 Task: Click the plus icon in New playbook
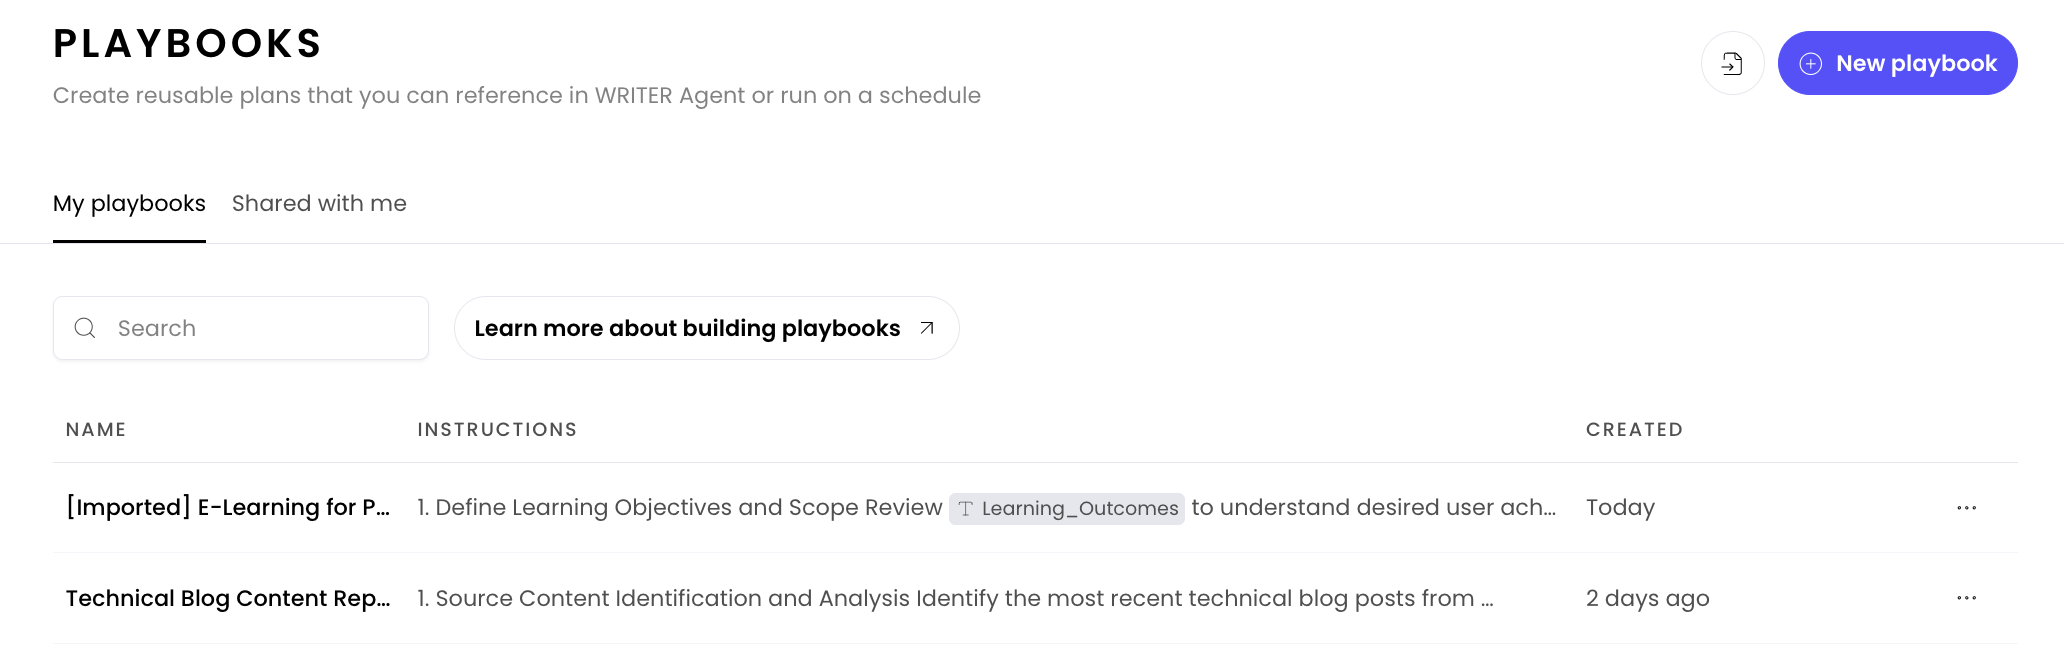(x=1810, y=64)
